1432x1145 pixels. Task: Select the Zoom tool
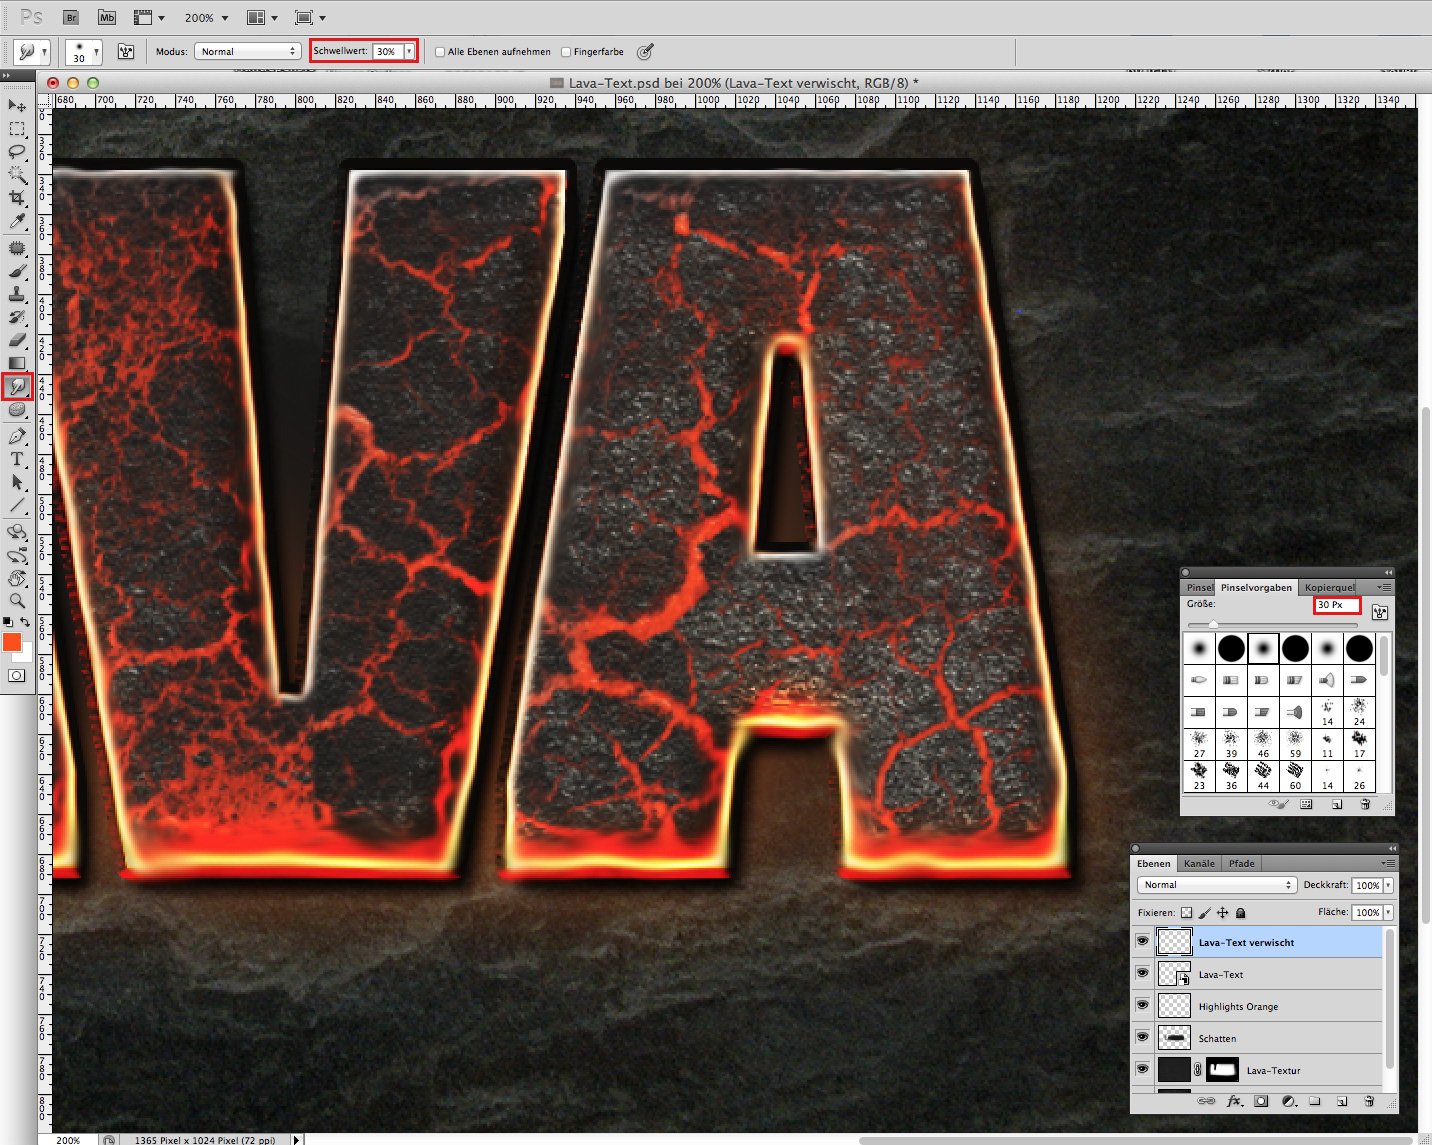click(17, 601)
